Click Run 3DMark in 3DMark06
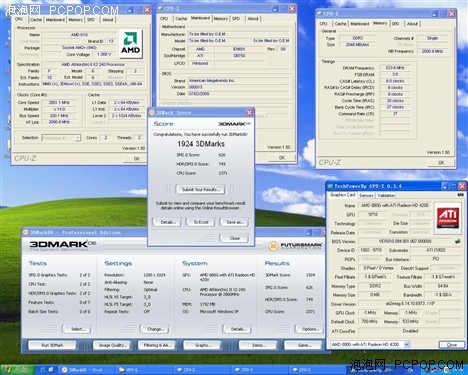 52,345
